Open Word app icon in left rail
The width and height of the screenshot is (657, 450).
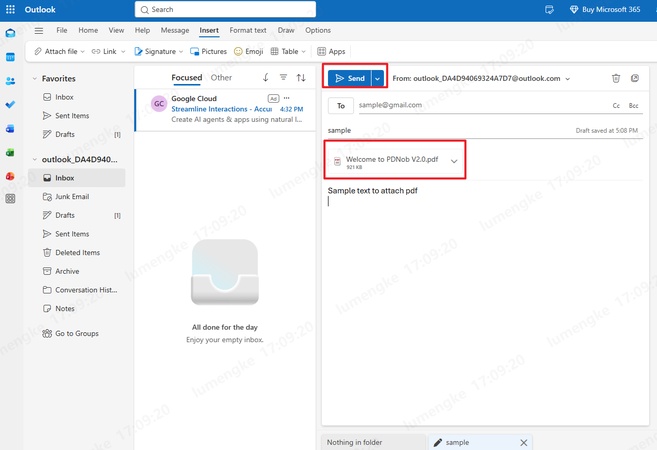(x=10, y=129)
